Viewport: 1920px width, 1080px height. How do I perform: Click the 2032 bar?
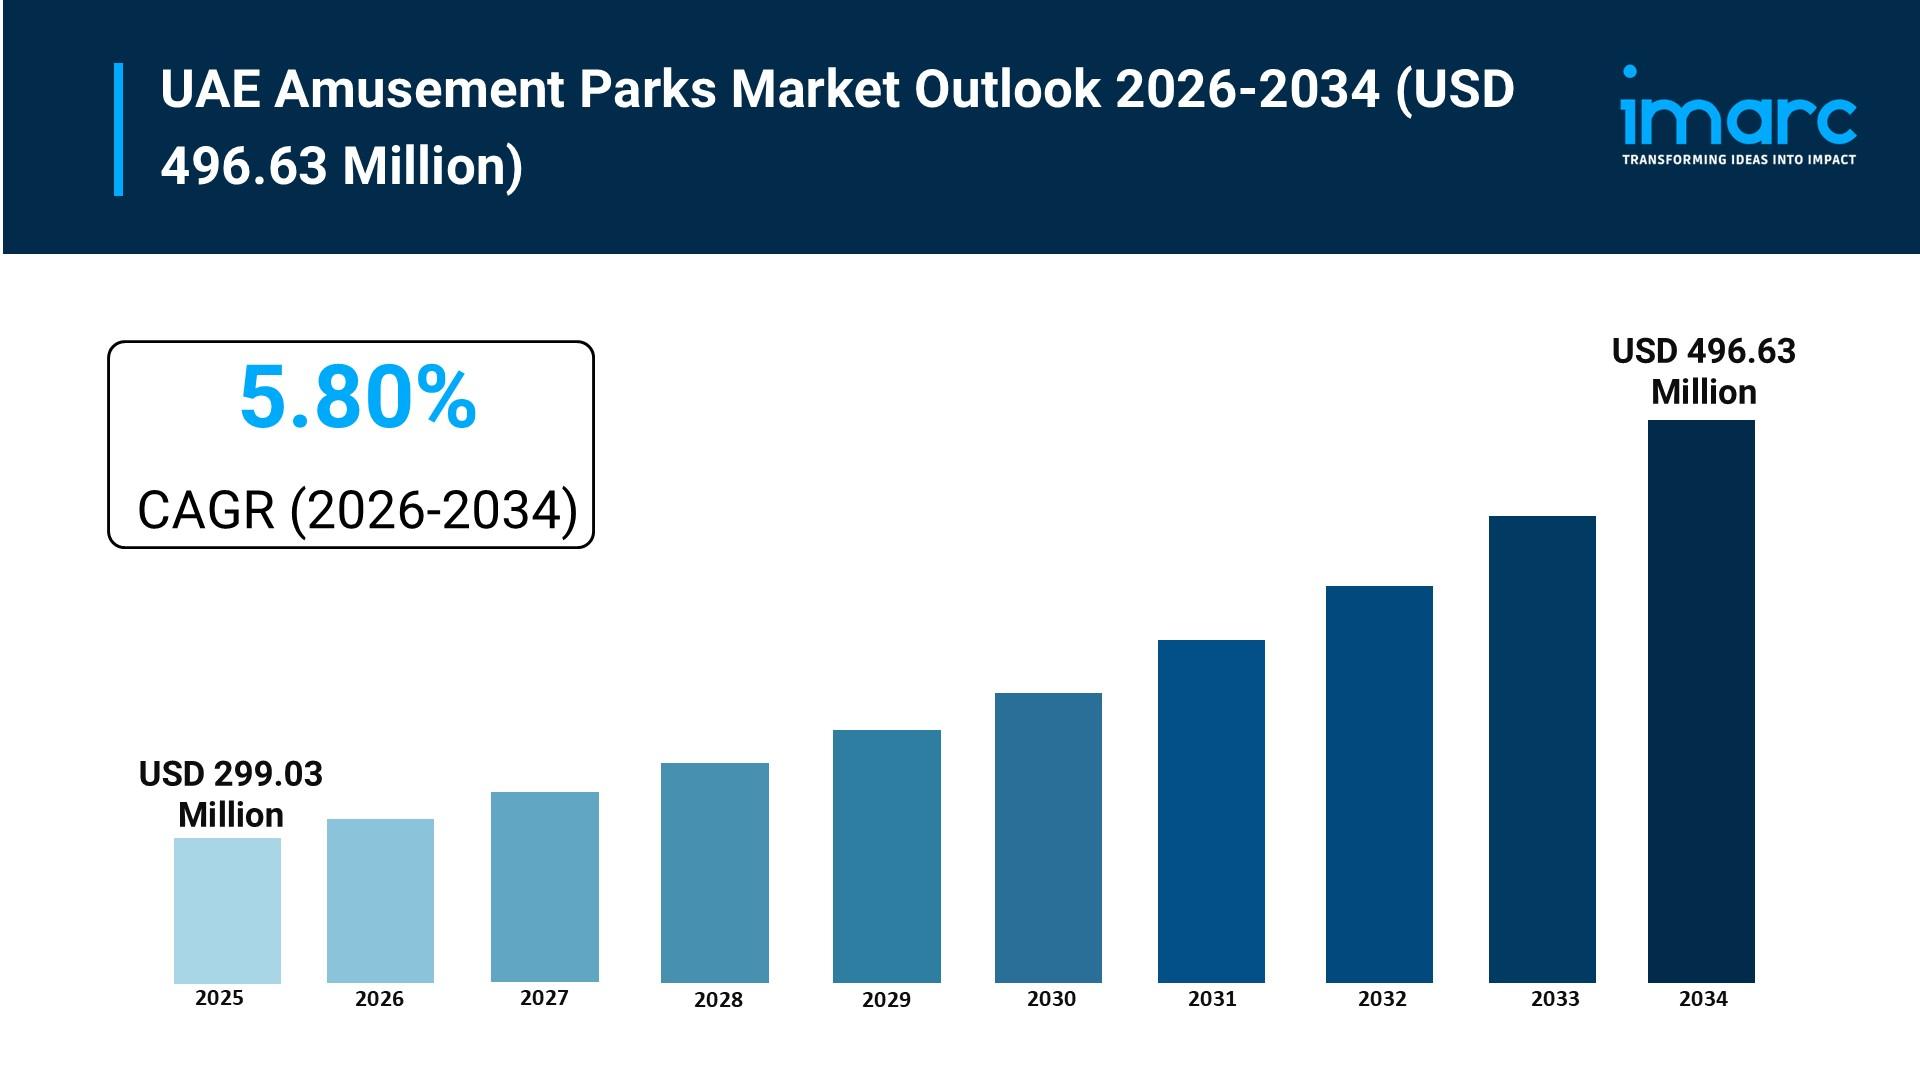pos(1379,784)
